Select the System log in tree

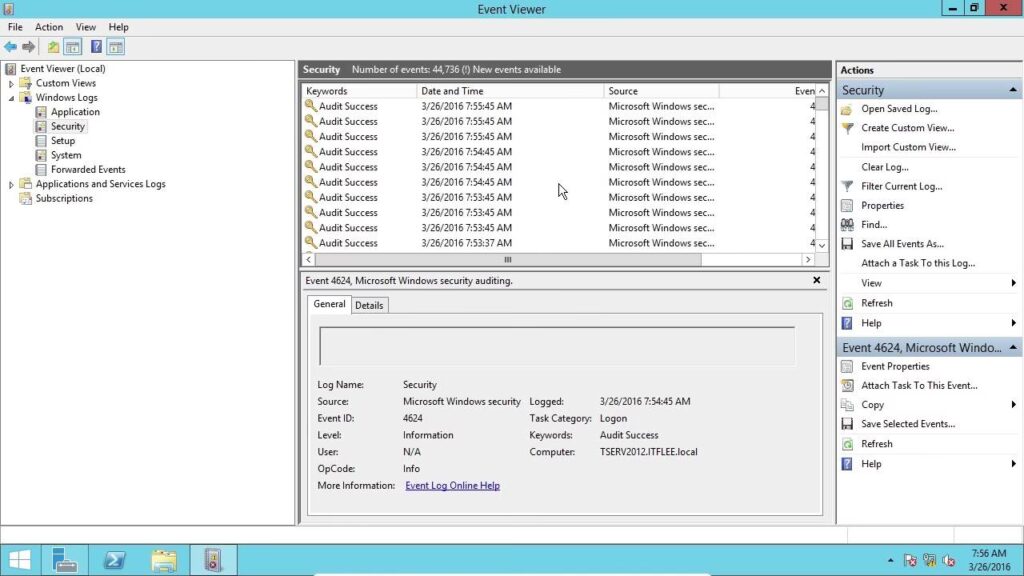pyautogui.click(x=66, y=155)
